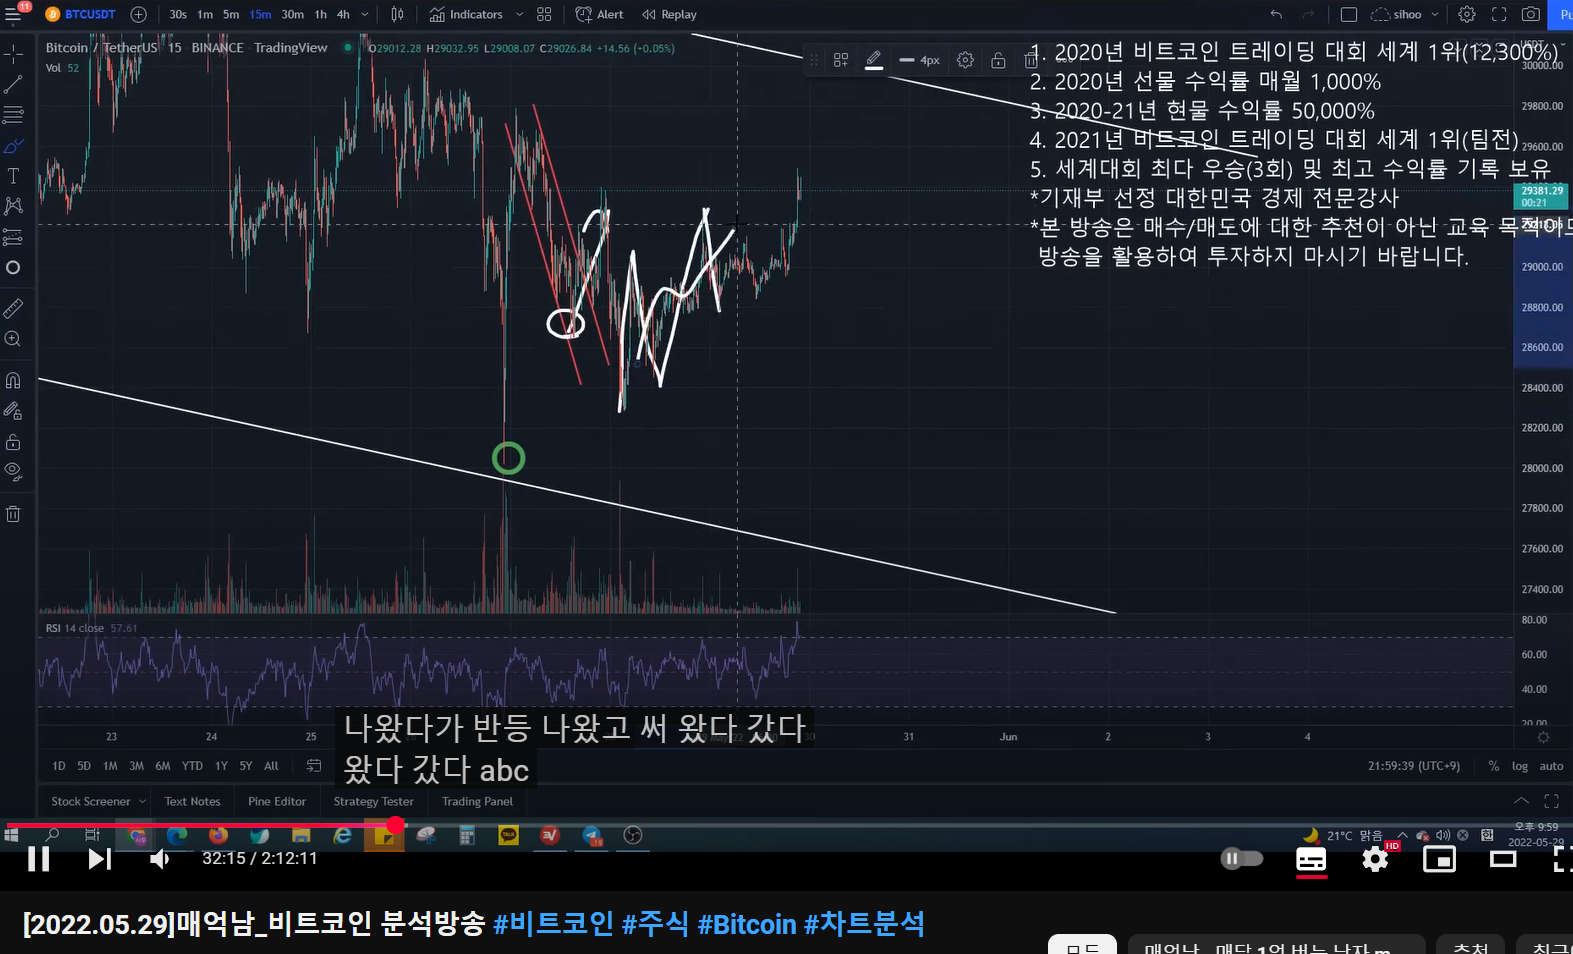Skip to the next video
This screenshot has width=1573, height=954.
coord(99,858)
